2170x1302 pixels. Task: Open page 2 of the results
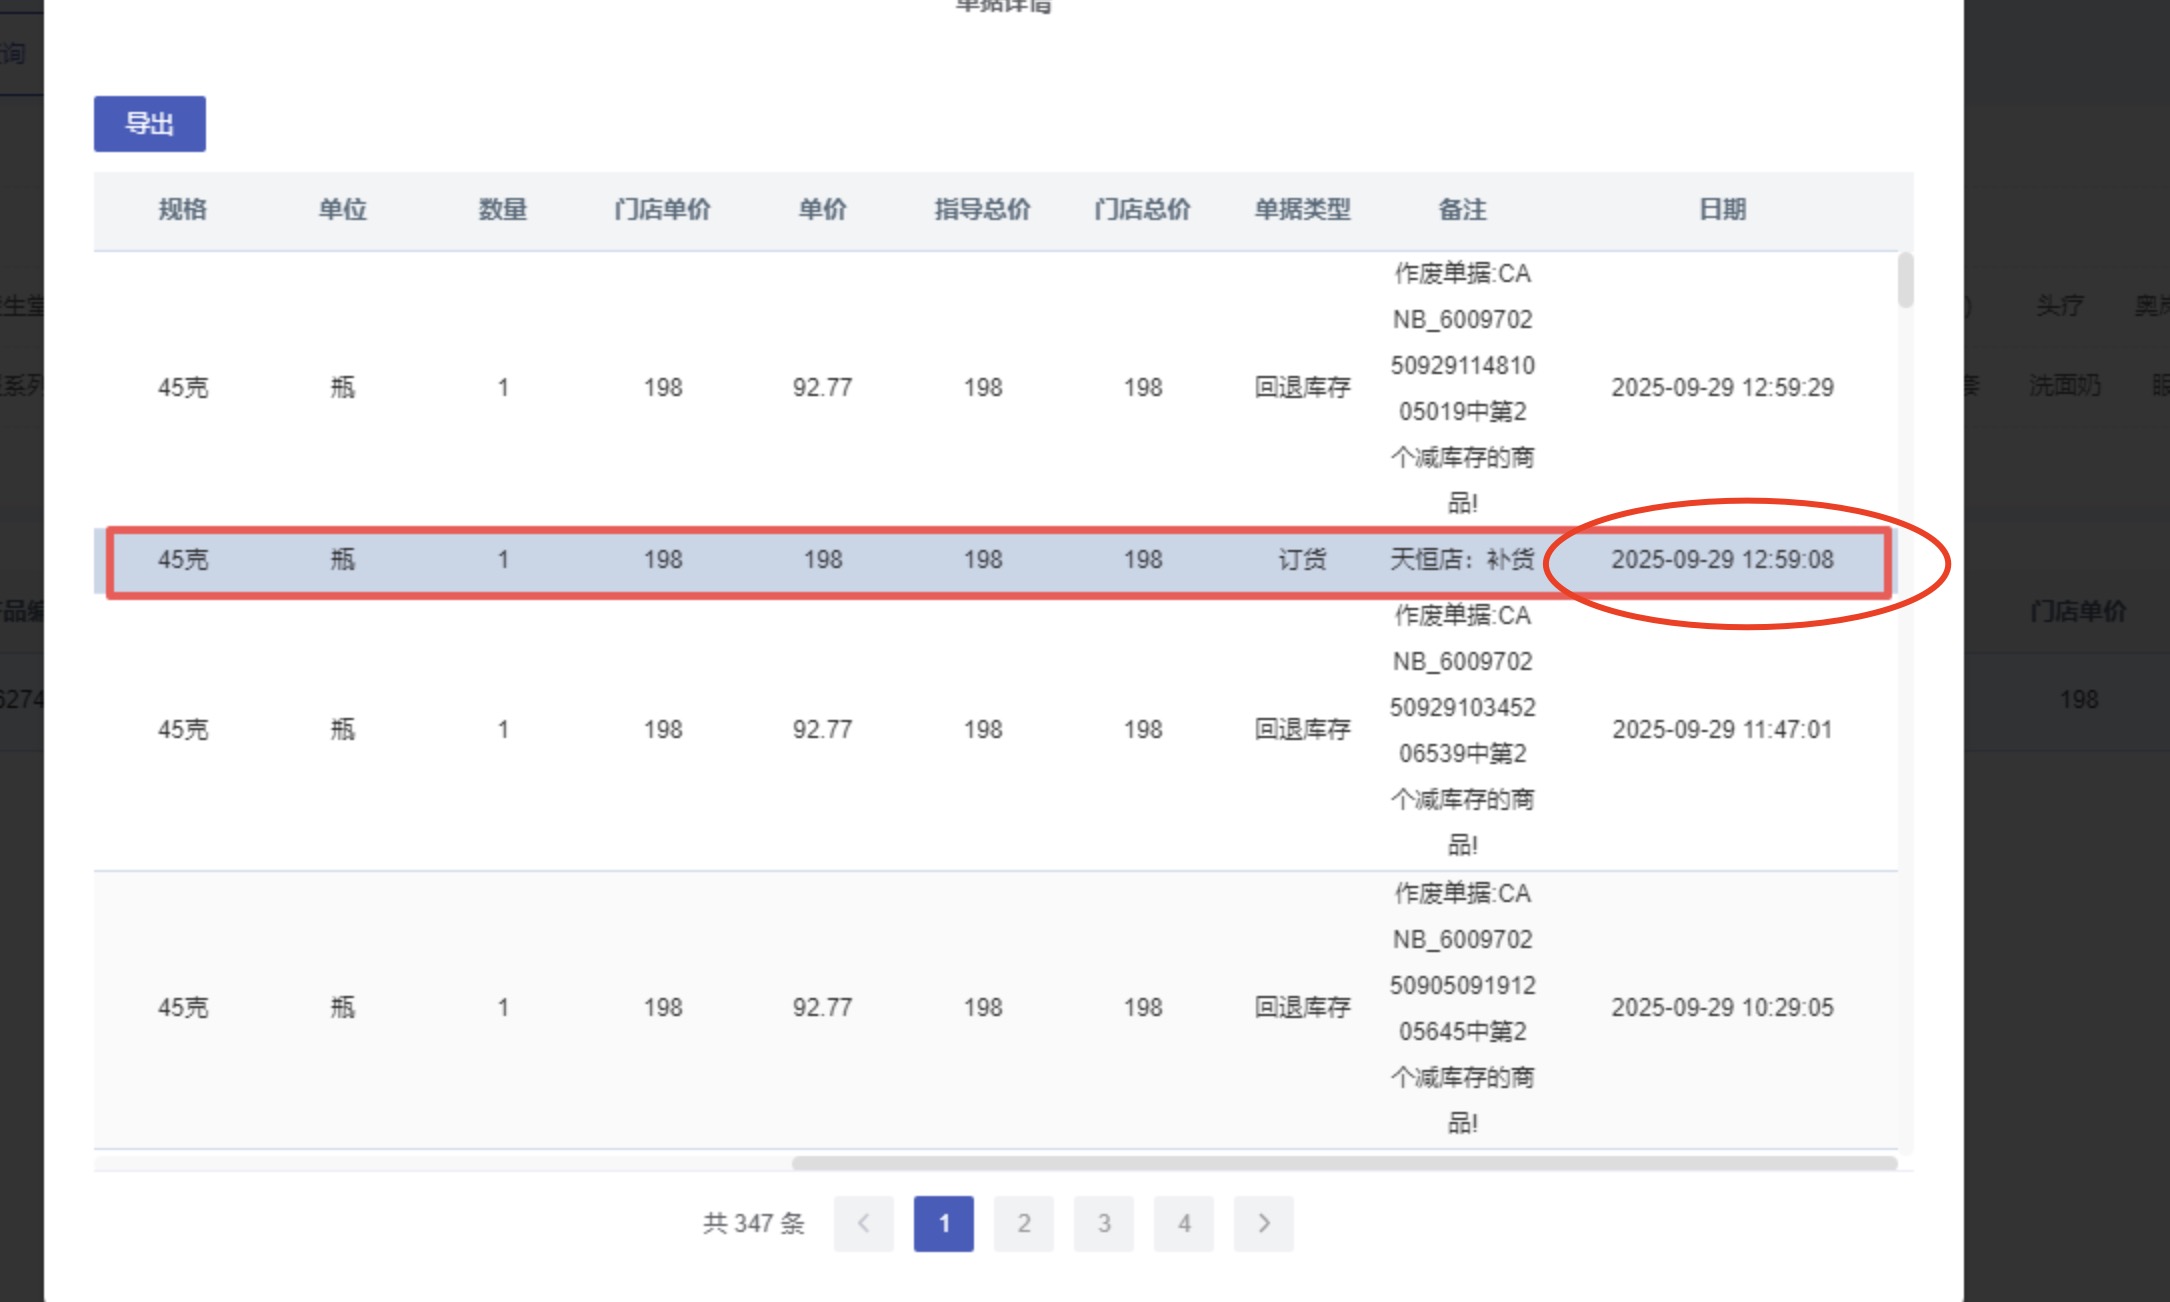1024,1223
